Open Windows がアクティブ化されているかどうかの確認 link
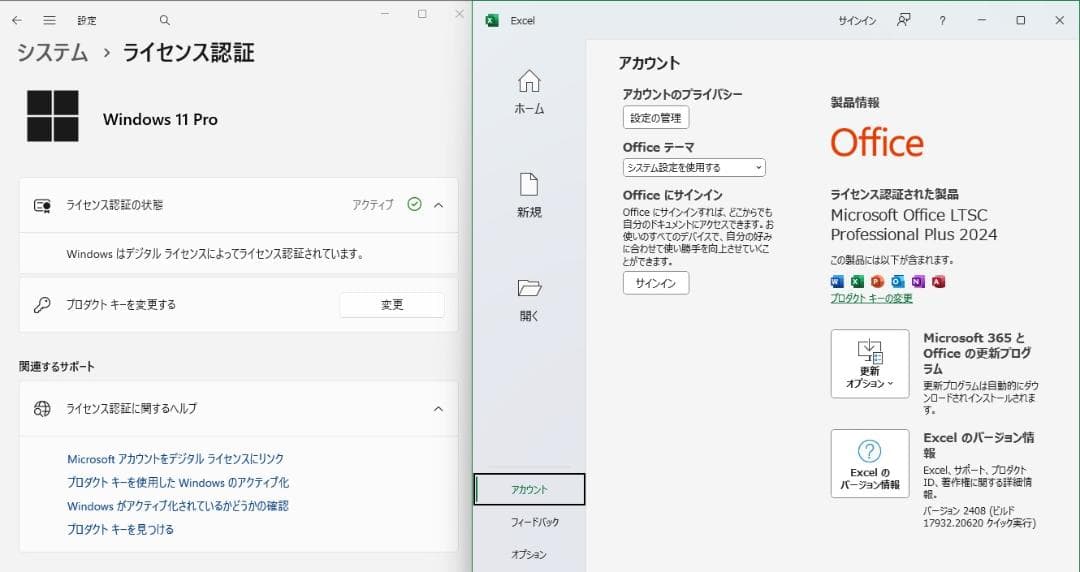The width and height of the screenshot is (1080, 572). point(178,506)
